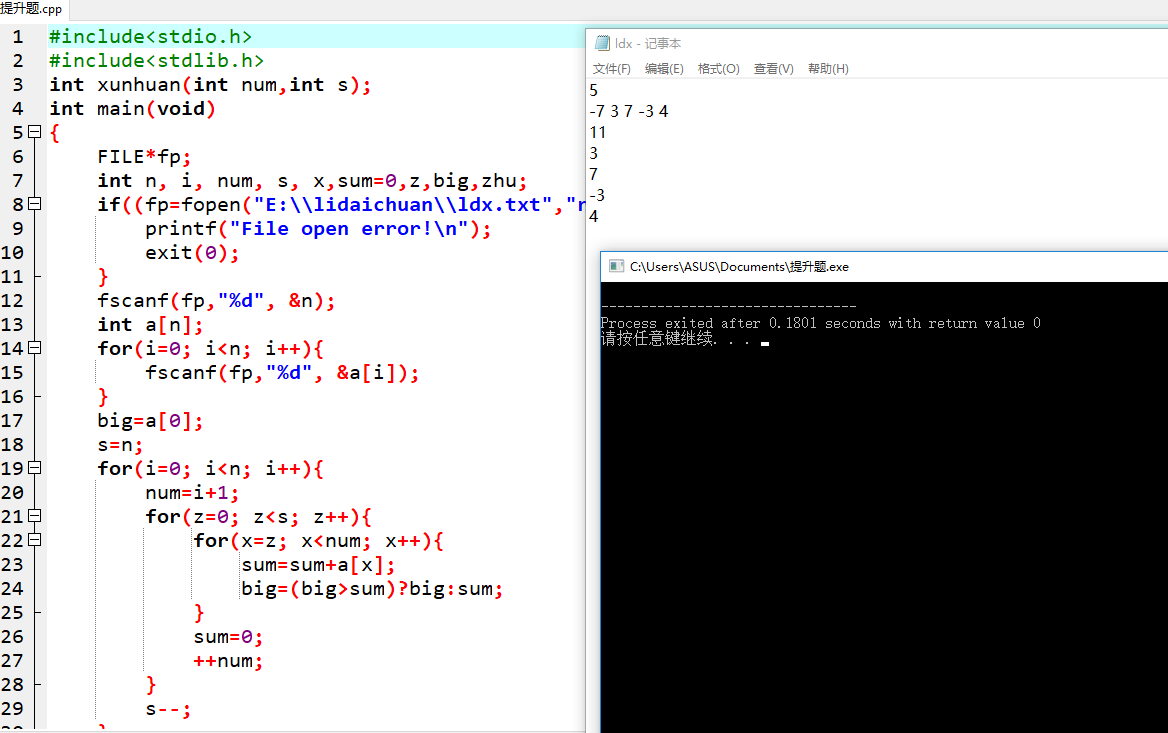The height and width of the screenshot is (733, 1168).
Task: Click 'exit(0);' on line 10
Action: point(192,253)
